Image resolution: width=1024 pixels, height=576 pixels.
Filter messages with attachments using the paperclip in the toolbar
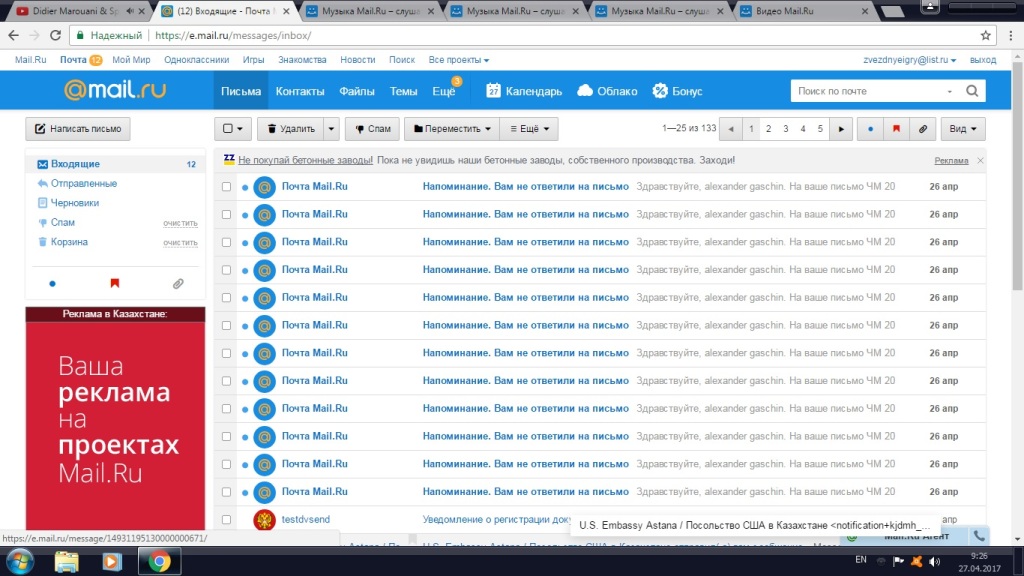coord(923,129)
